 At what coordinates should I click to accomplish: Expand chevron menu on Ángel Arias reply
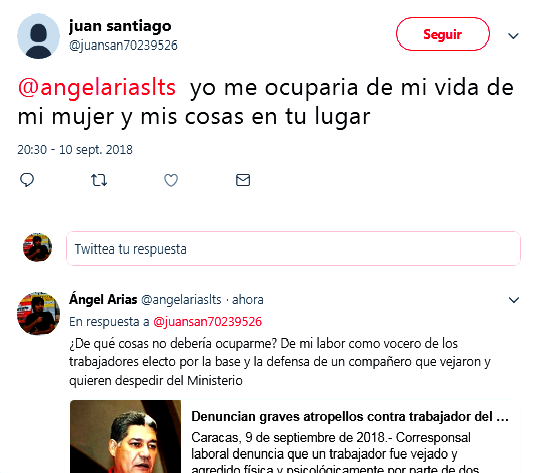[514, 300]
